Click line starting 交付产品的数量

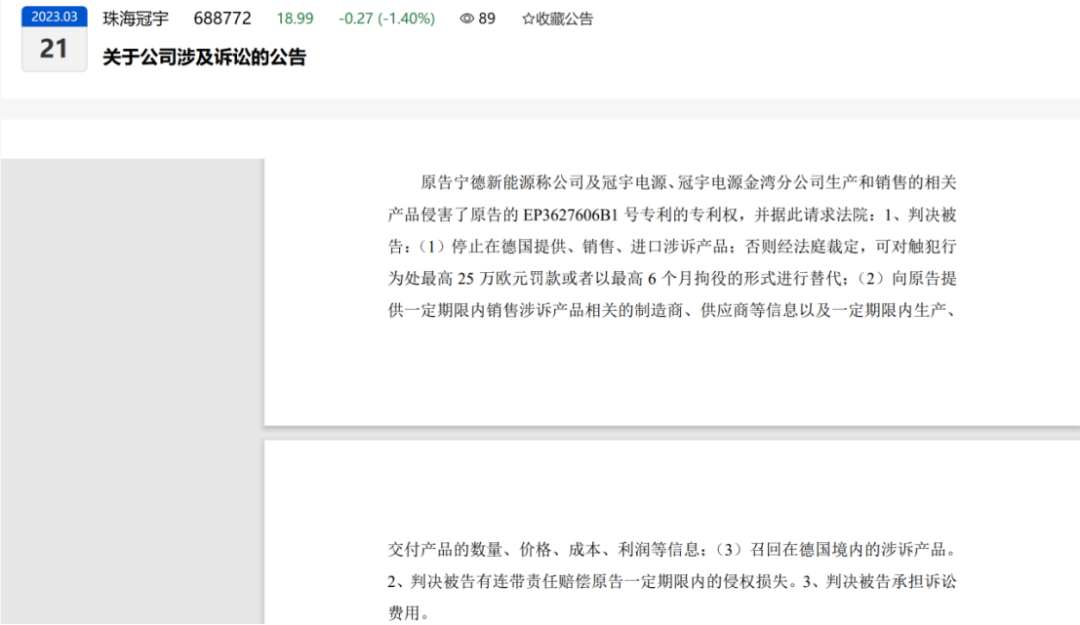(x=672, y=550)
